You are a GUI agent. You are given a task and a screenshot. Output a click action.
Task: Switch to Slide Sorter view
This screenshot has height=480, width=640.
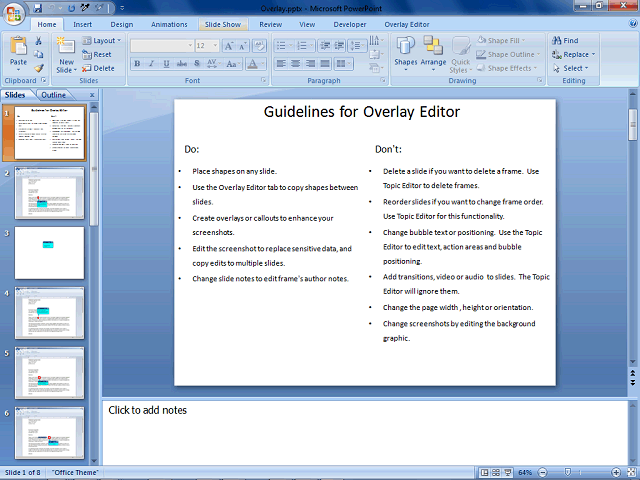[x=496, y=473]
